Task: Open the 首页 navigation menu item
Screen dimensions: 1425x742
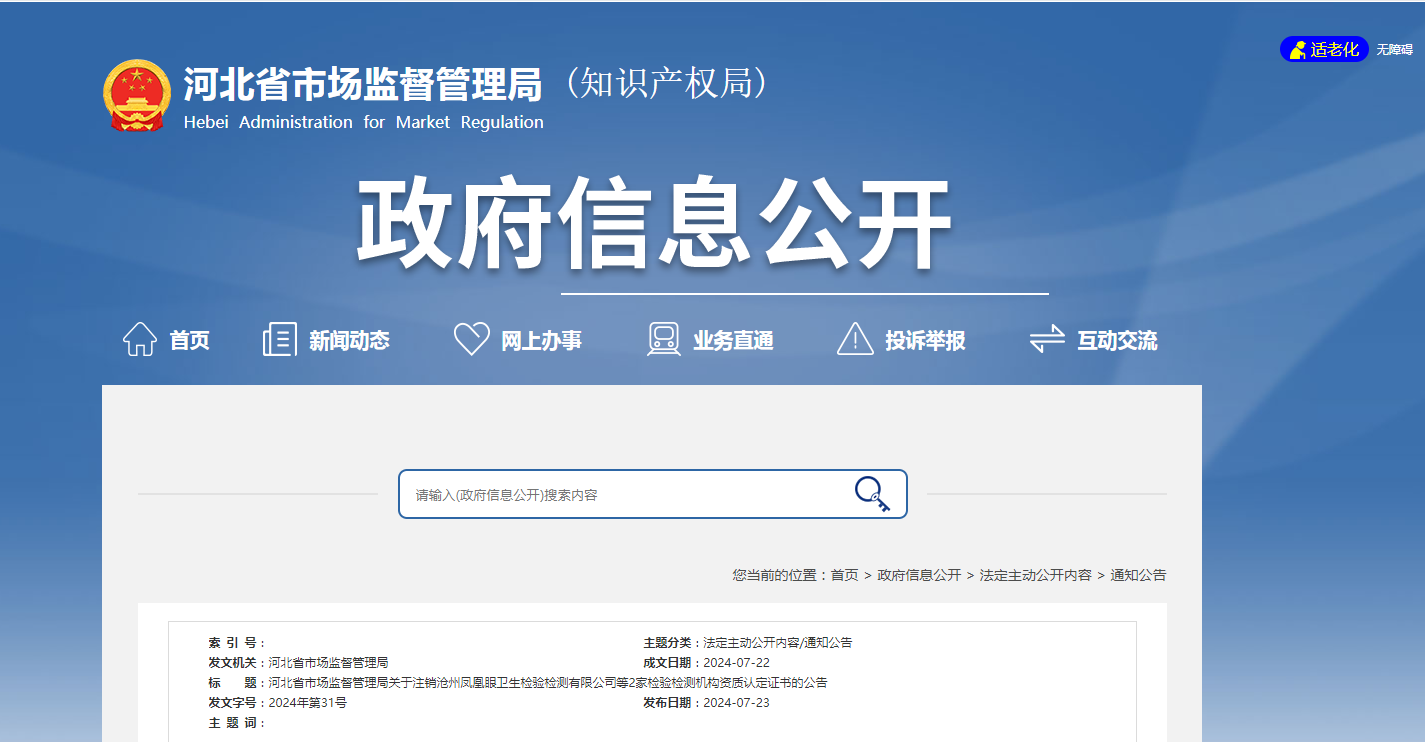Action: pyautogui.click(x=190, y=341)
